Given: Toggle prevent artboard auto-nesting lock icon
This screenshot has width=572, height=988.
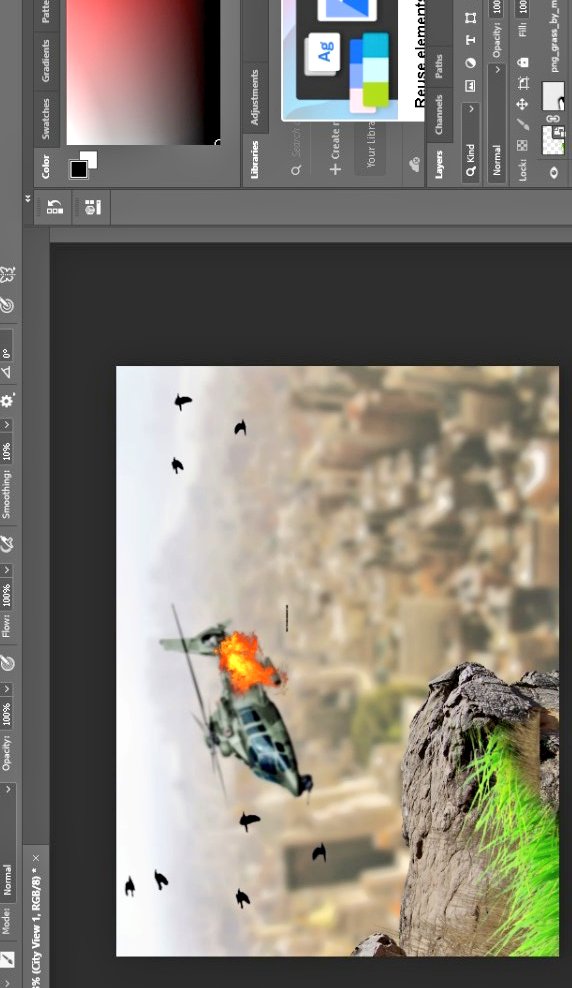Looking at the screenshot, I should (522, 83).
